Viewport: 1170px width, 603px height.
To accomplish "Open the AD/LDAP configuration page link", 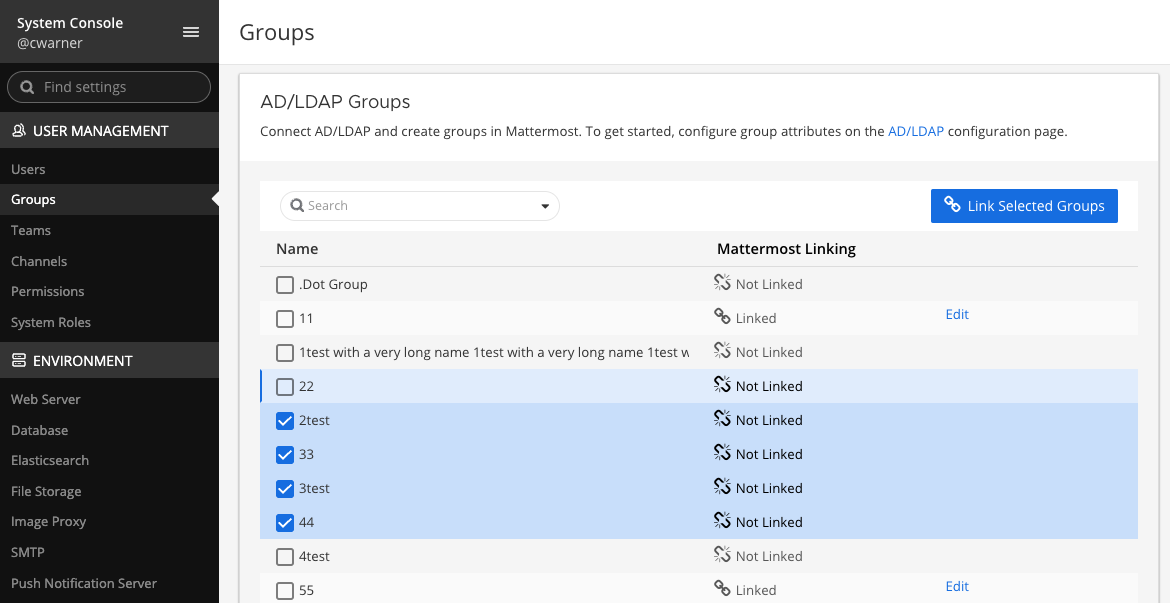I will tap(916, 130).
